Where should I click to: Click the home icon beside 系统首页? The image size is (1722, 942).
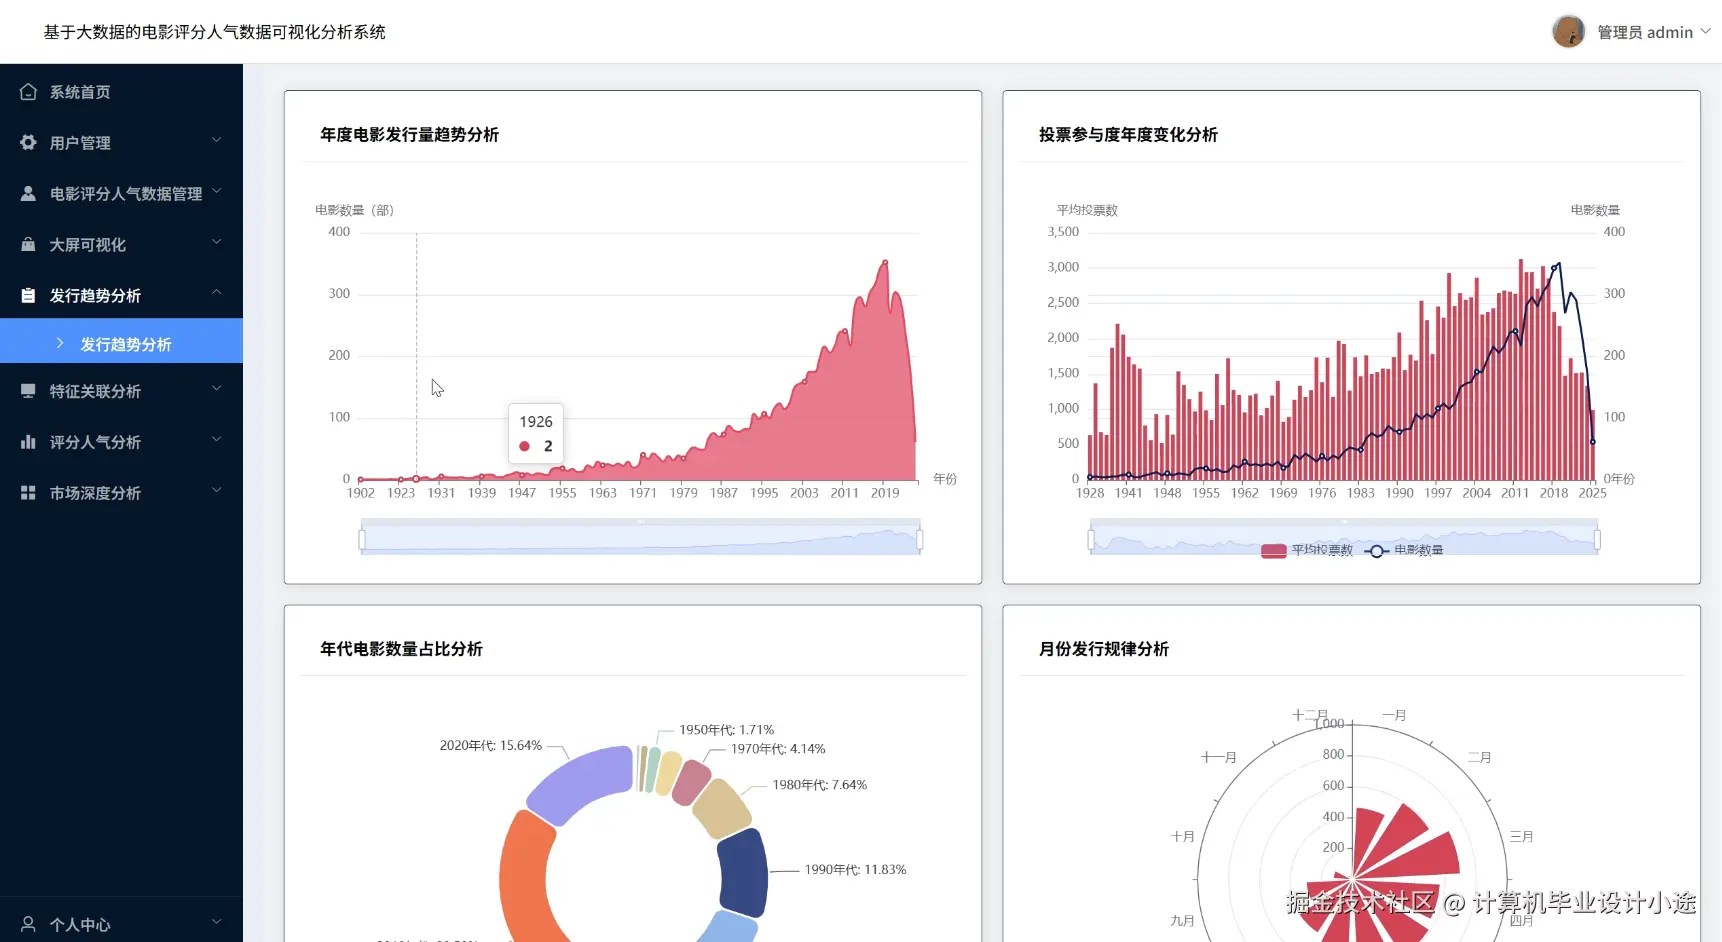point(28,92)
